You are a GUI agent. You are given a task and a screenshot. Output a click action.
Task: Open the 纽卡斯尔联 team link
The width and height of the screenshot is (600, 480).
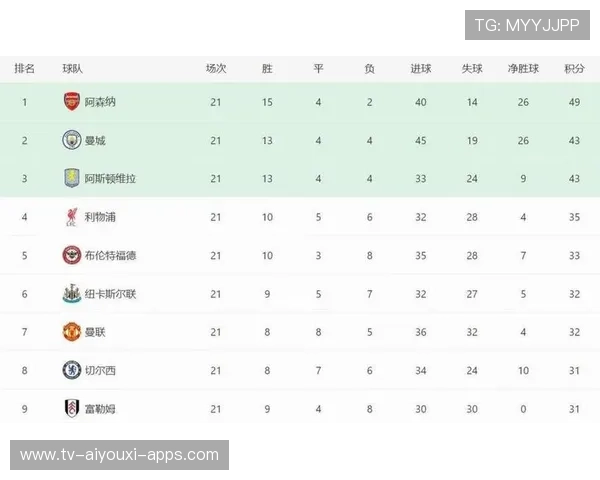110,294
